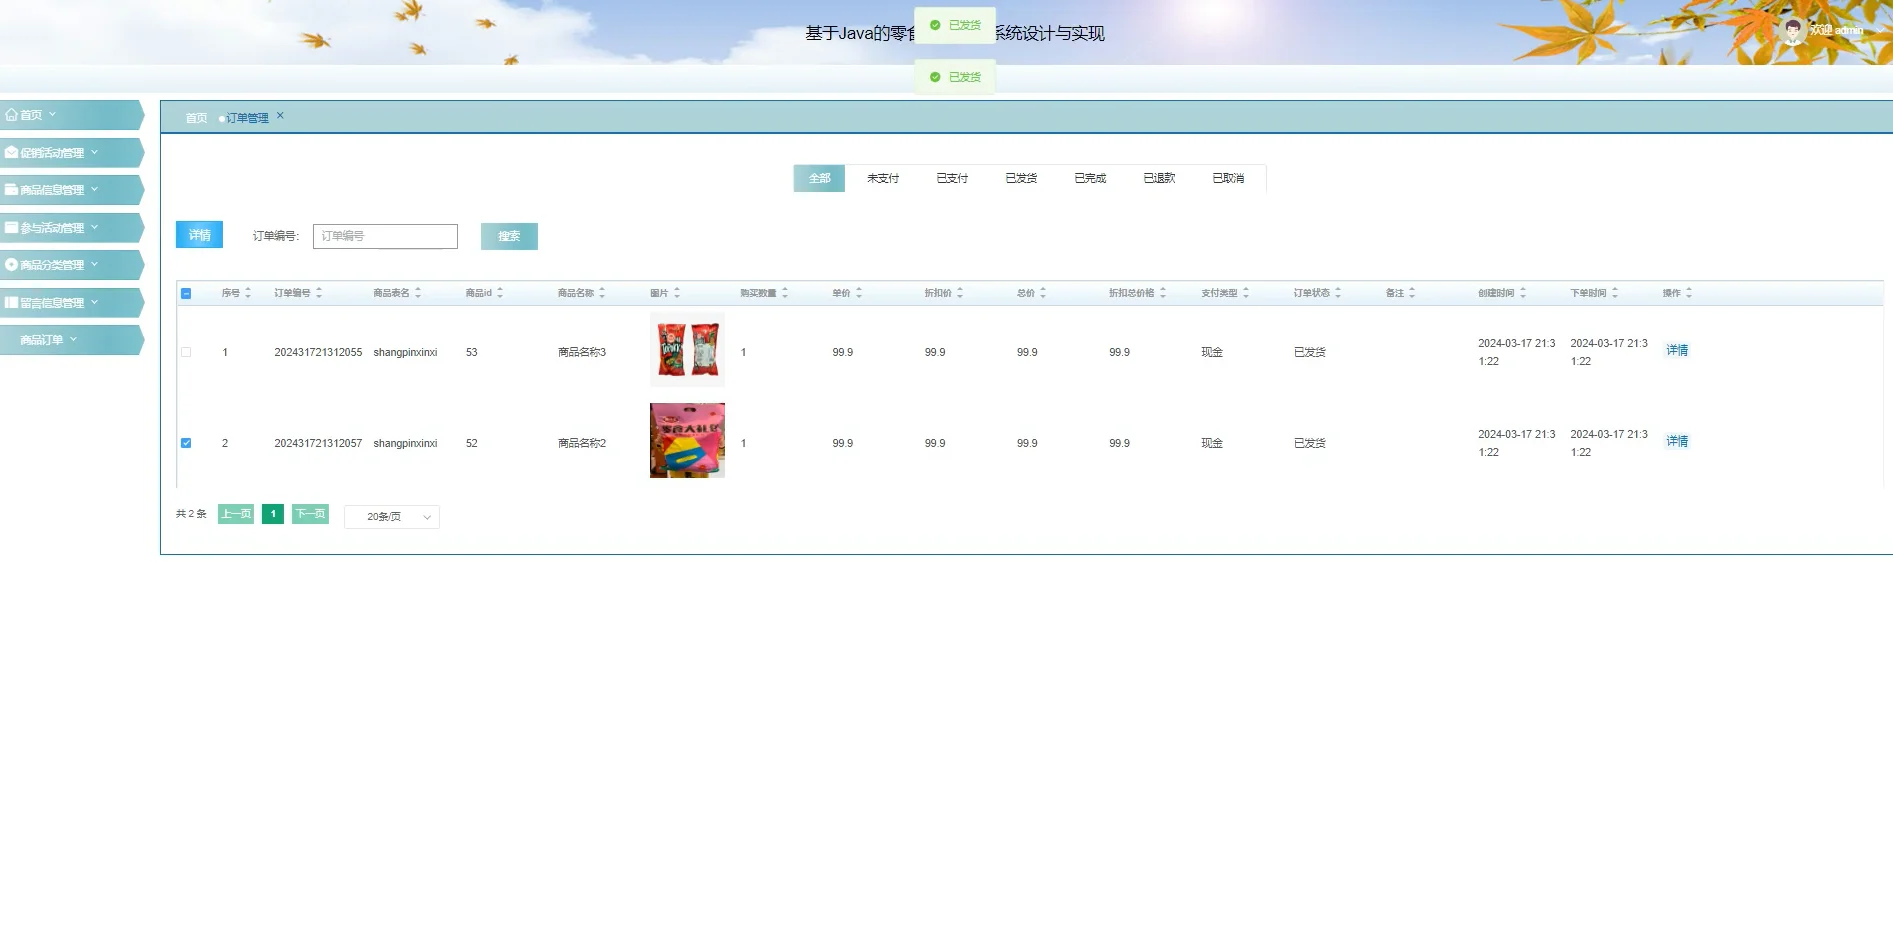Select the 全部 order status tab
Image resolution: width=1893 pixels, height=944 pixels.
click(x=819, y=178)
